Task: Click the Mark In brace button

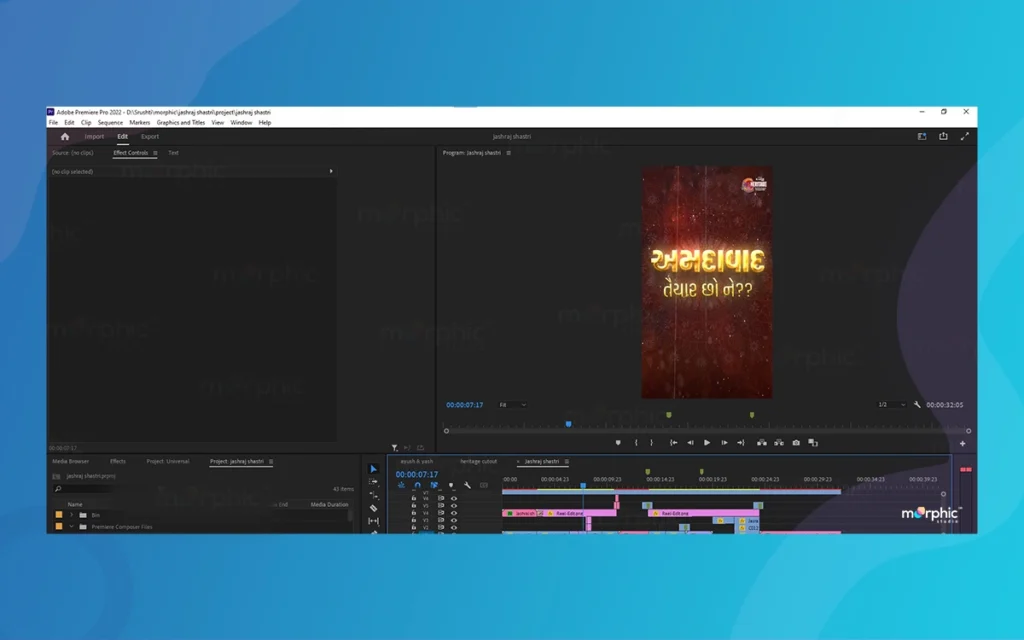Action: click(x=636, y=443)
